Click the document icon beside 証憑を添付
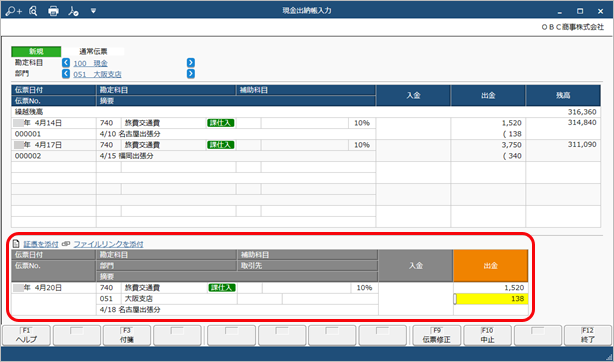 coord(16,244)
